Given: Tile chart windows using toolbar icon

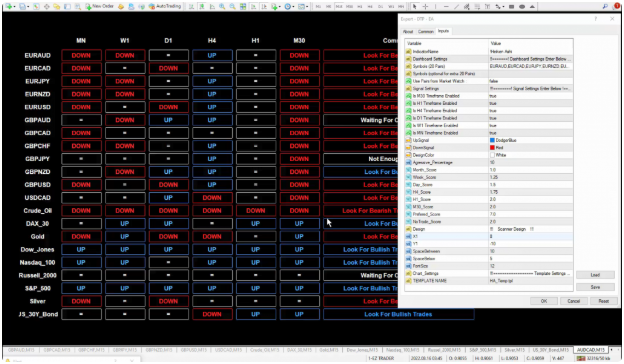Looking at the screenshot, I should pyautogui.click(x=243, y=6).
